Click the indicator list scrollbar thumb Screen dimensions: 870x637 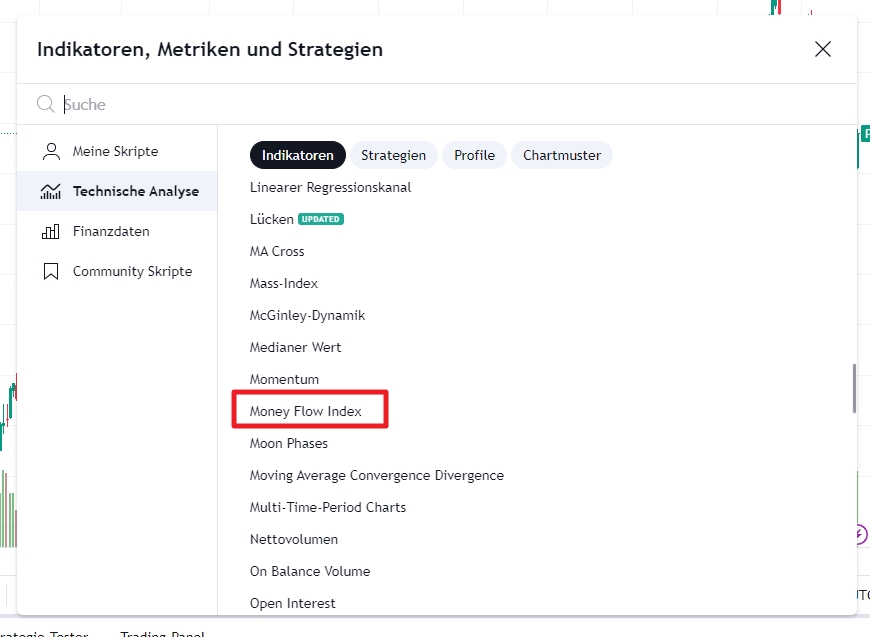click(x=854, y=388)
